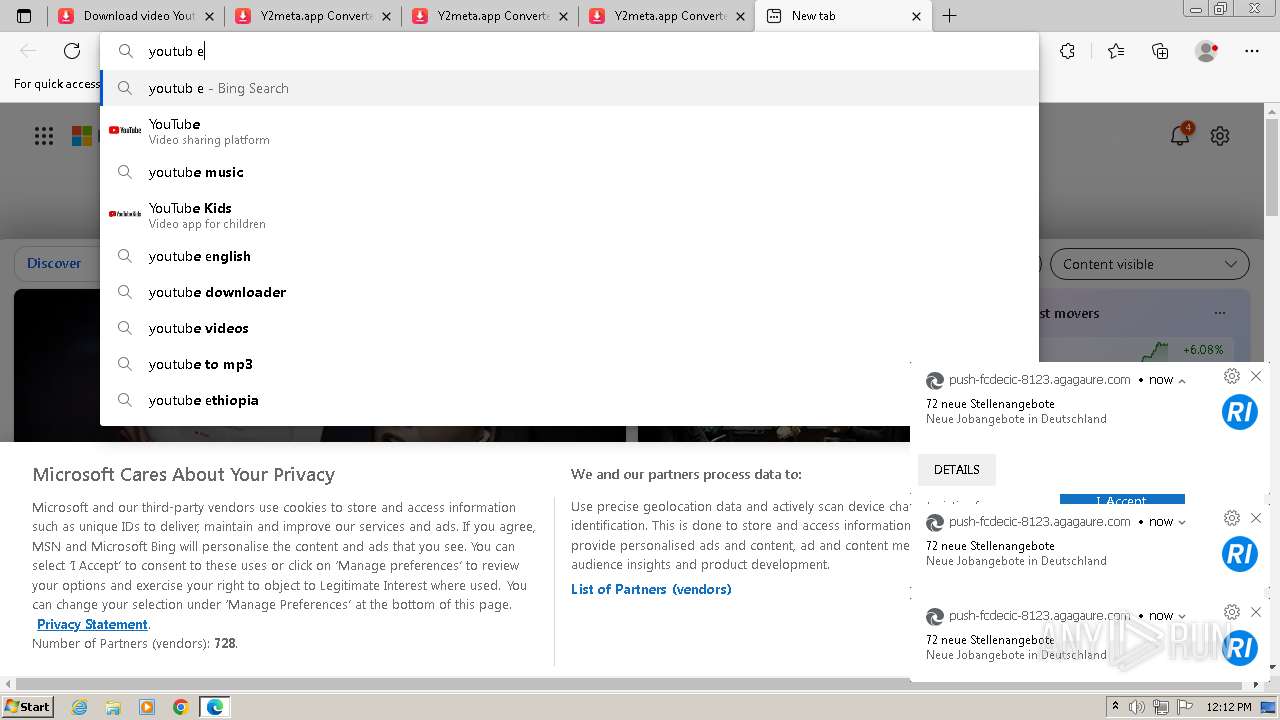
Task: Open second agagaure notification settings gear
Action: [x=1232, y=518]
